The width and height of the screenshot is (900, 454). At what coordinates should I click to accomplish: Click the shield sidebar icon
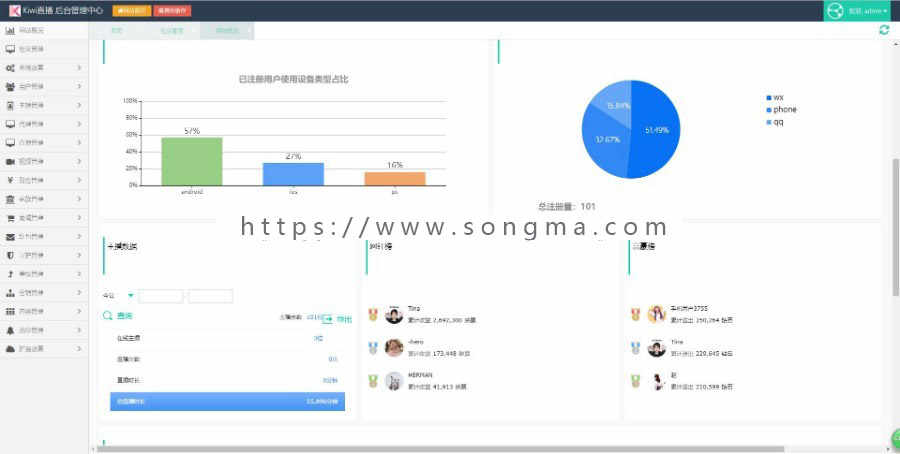pos(10,255)
